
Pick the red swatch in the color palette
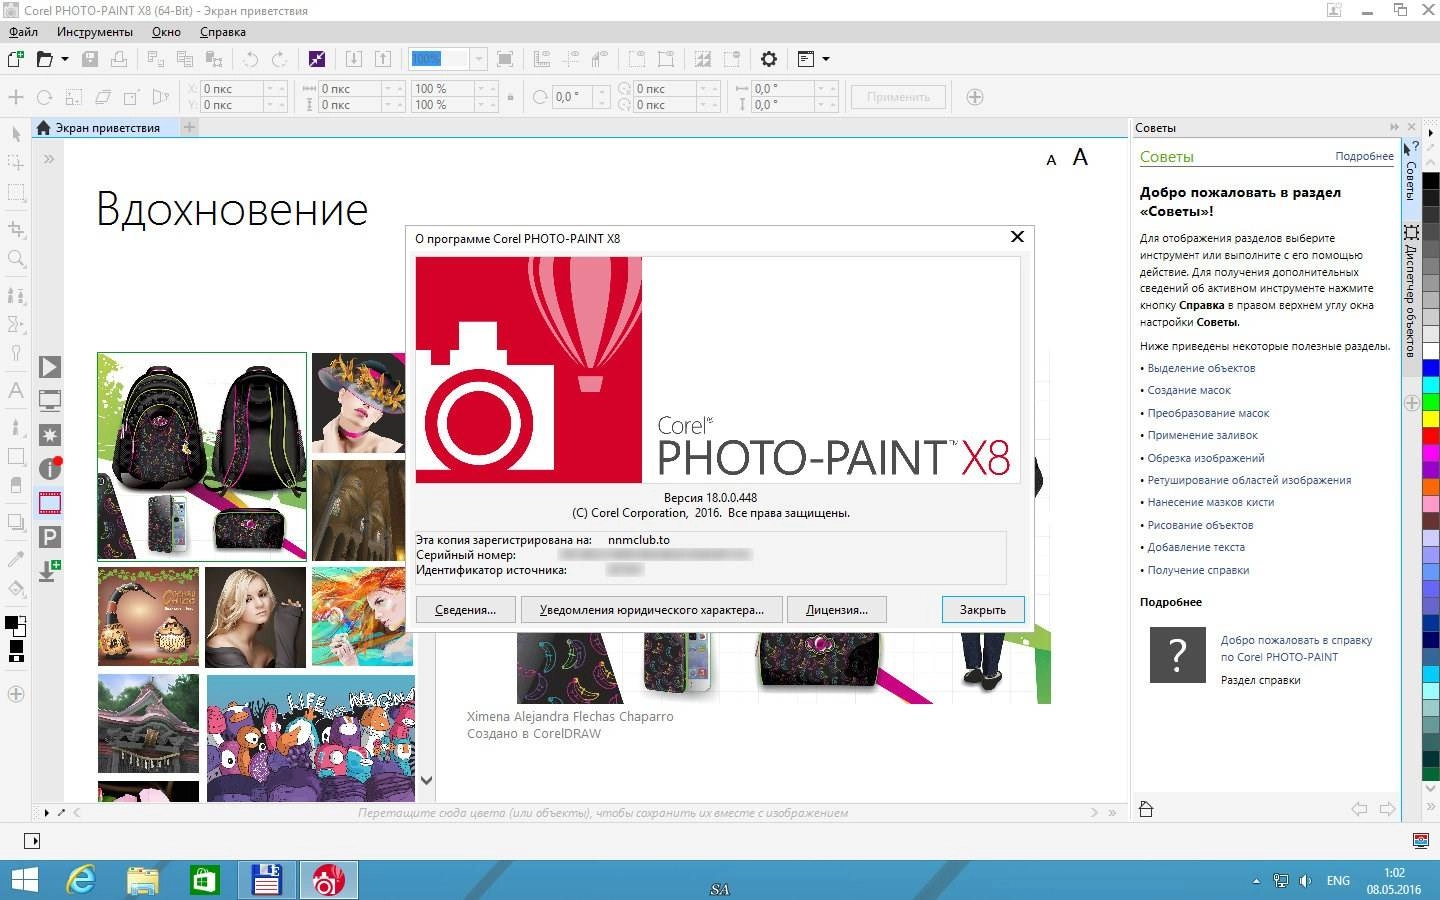(1431, 436)
